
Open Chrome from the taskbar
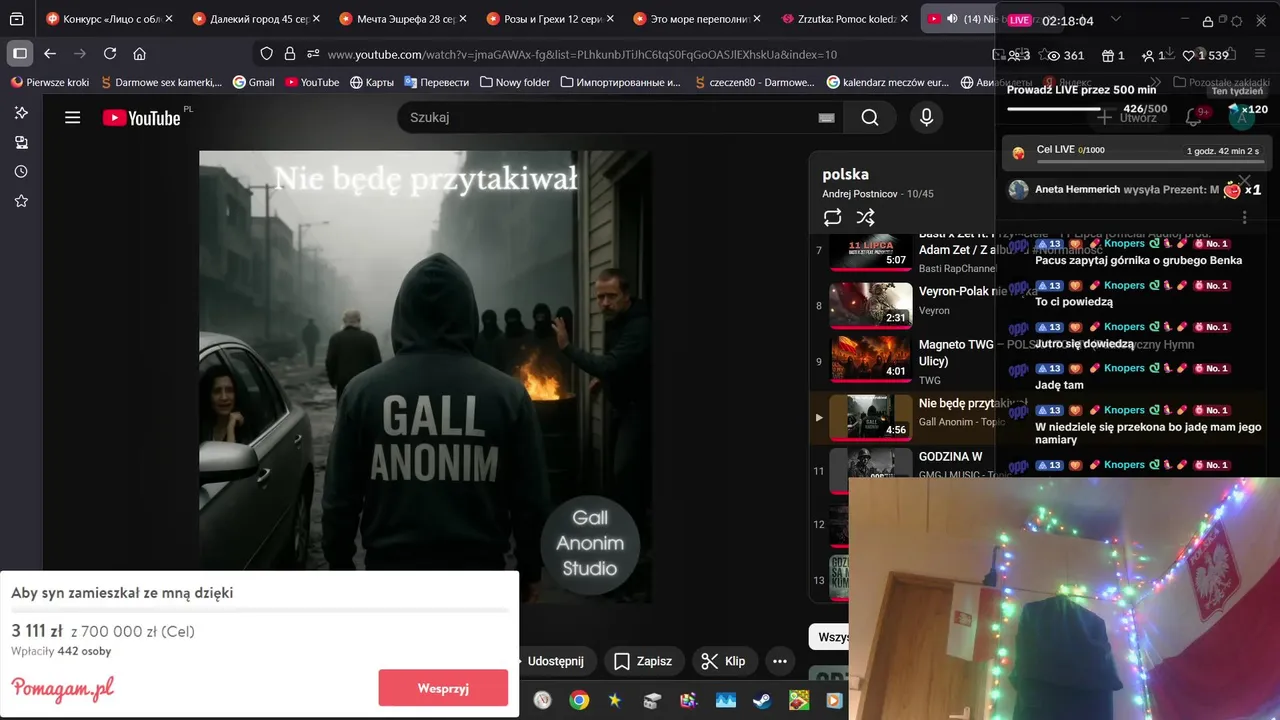579,700
